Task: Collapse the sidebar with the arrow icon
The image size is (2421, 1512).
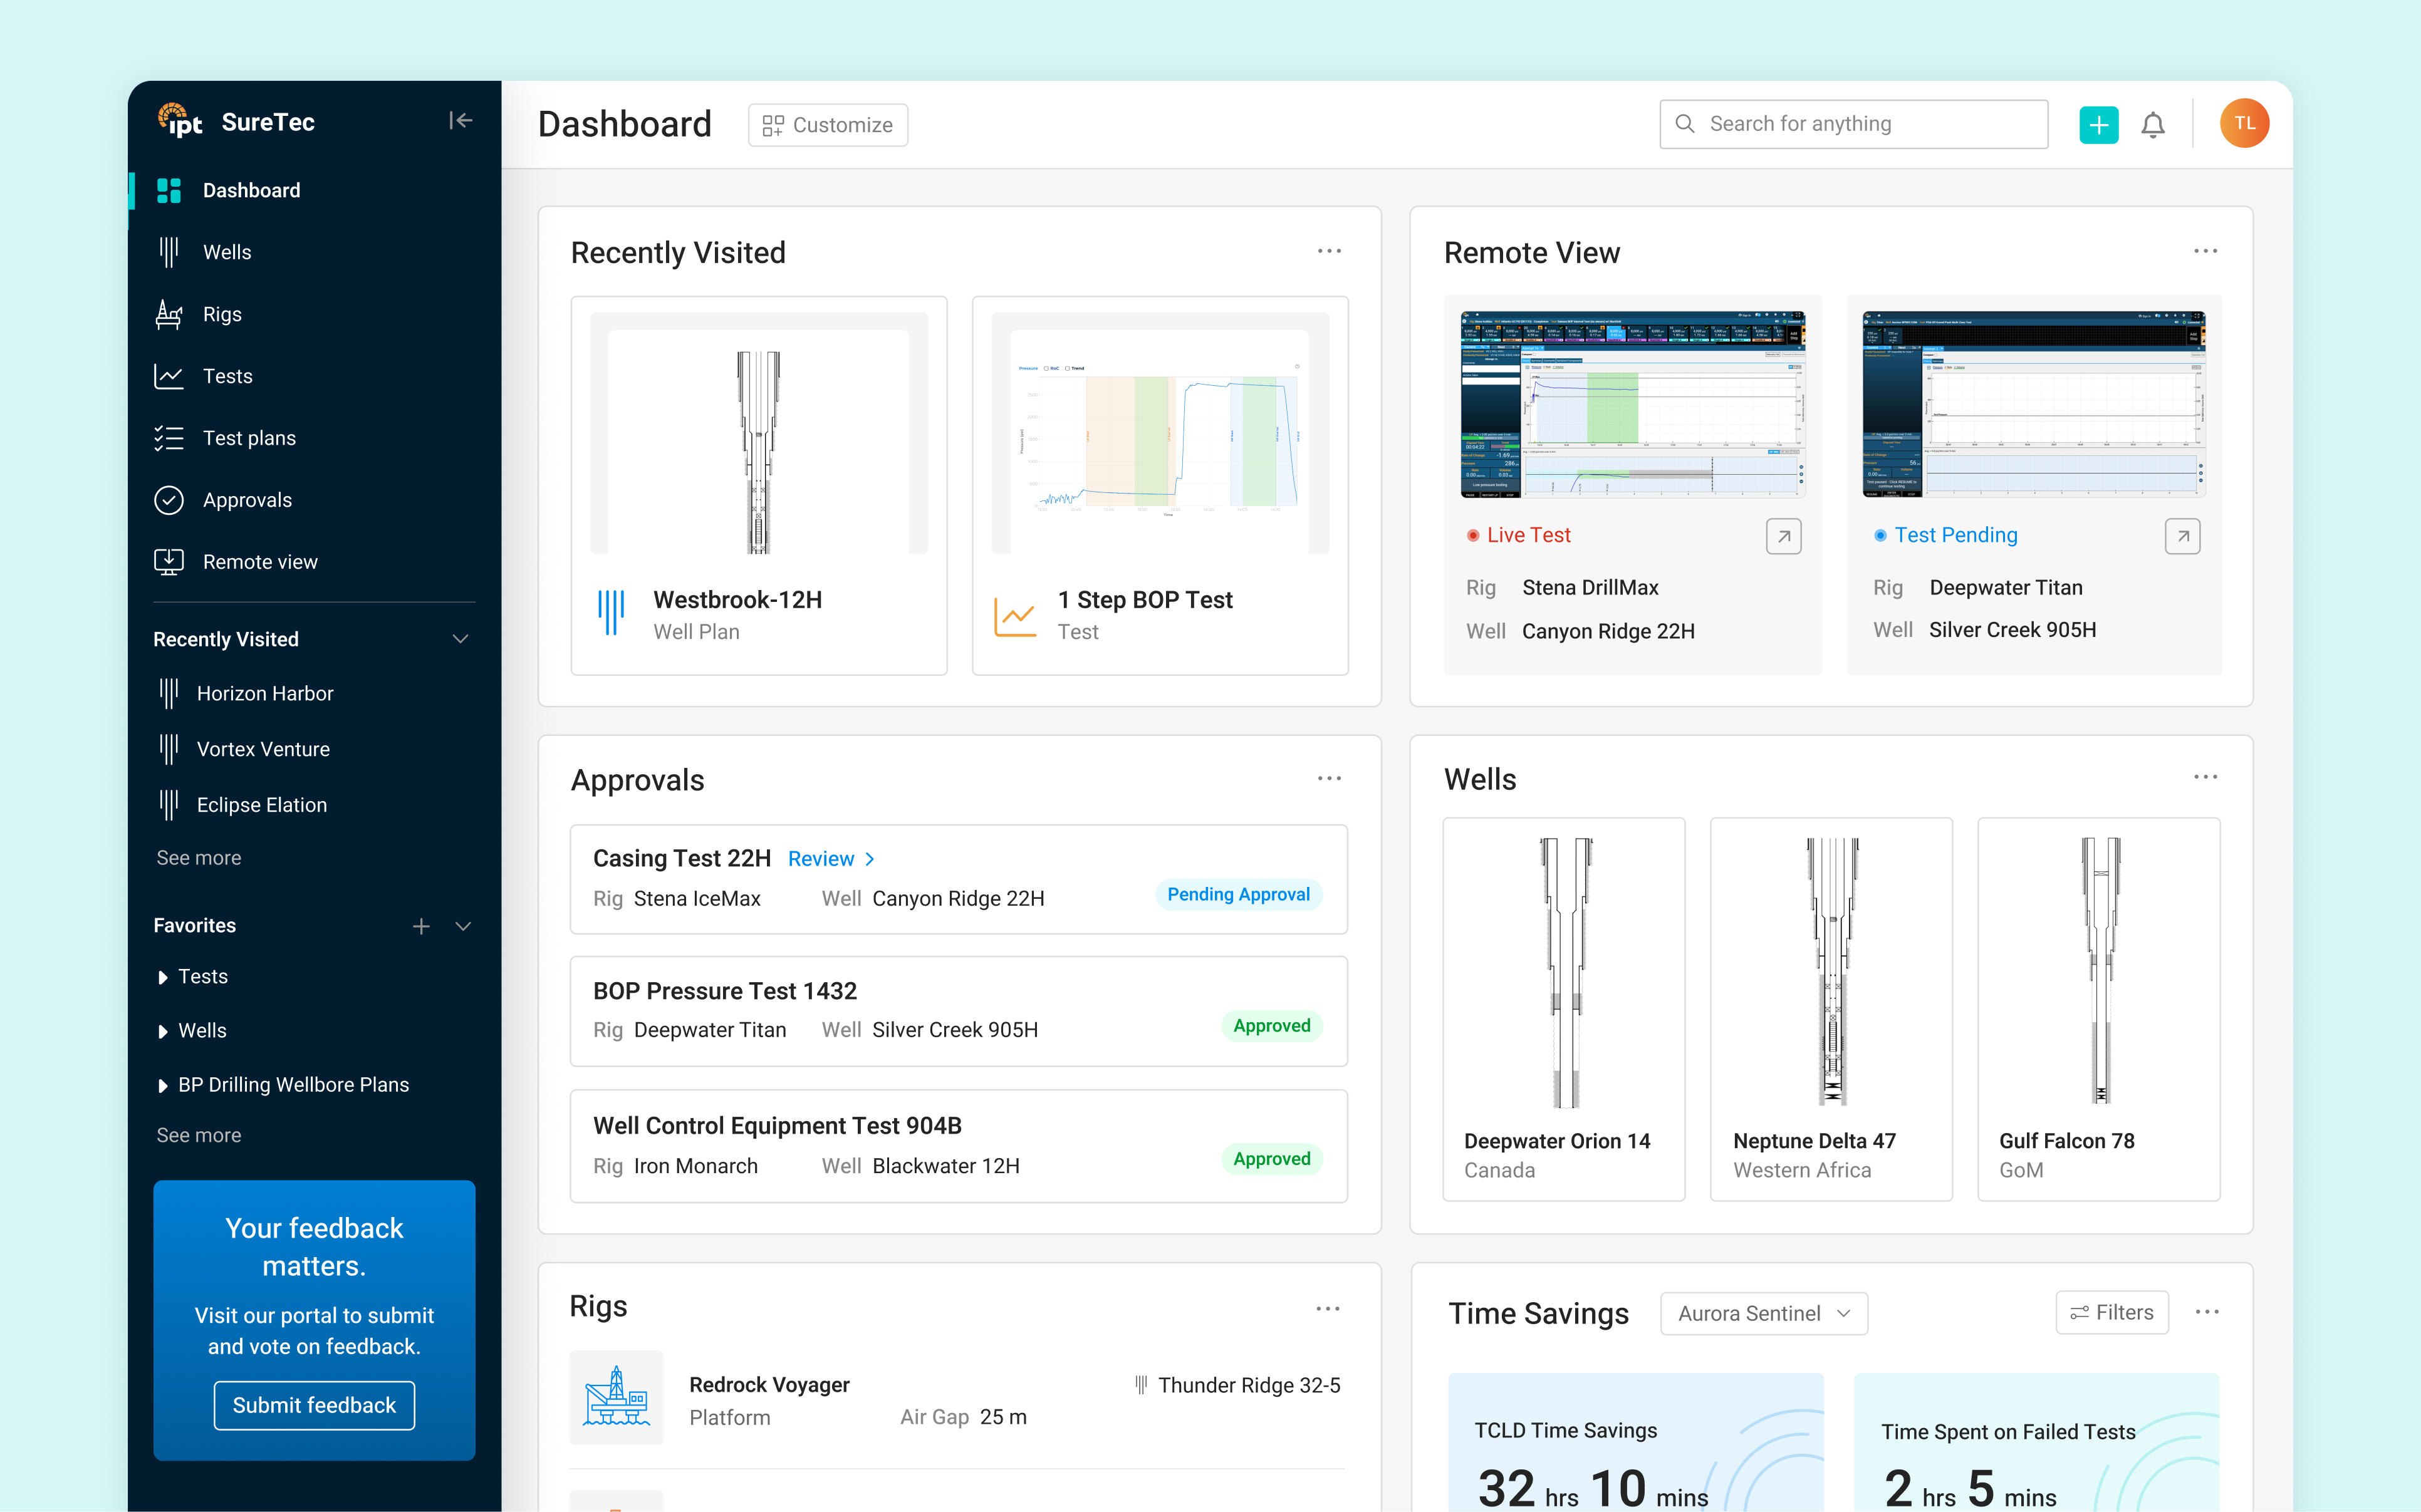Action: tap(460, 121)
